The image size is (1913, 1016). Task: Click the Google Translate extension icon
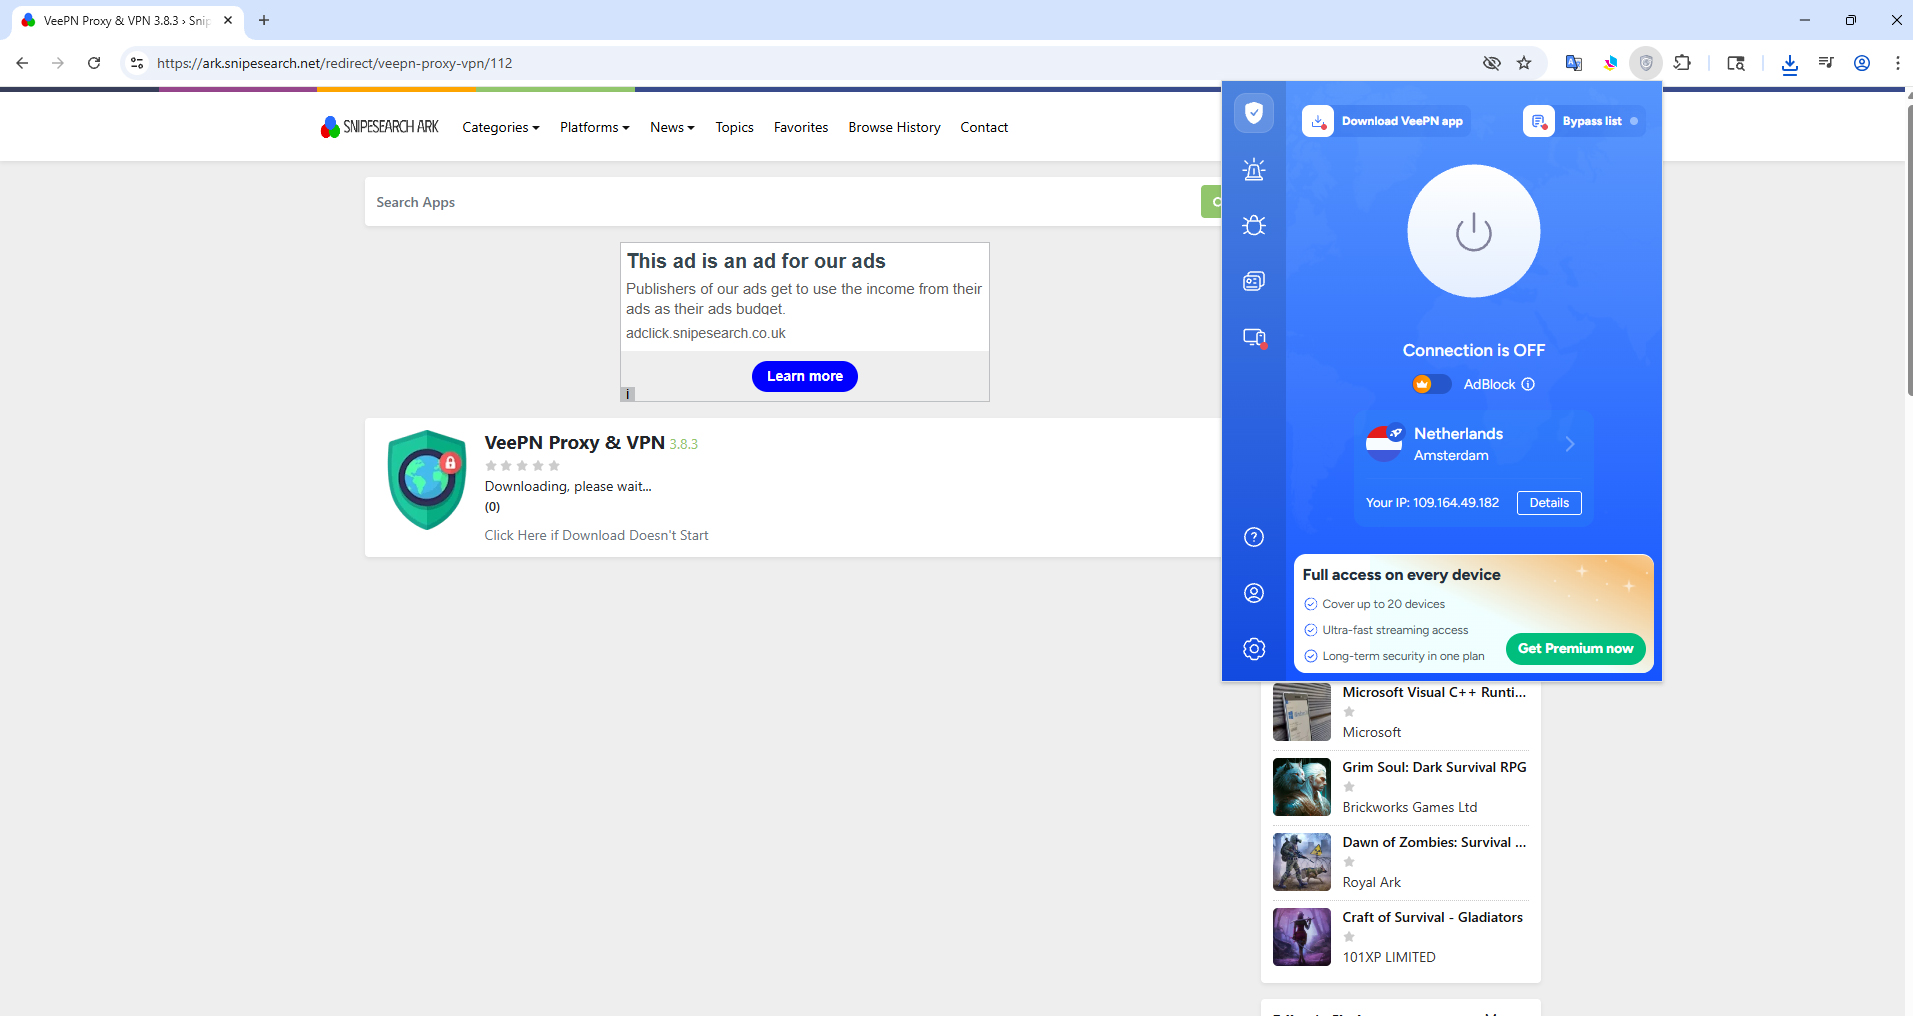(1574, 63)
